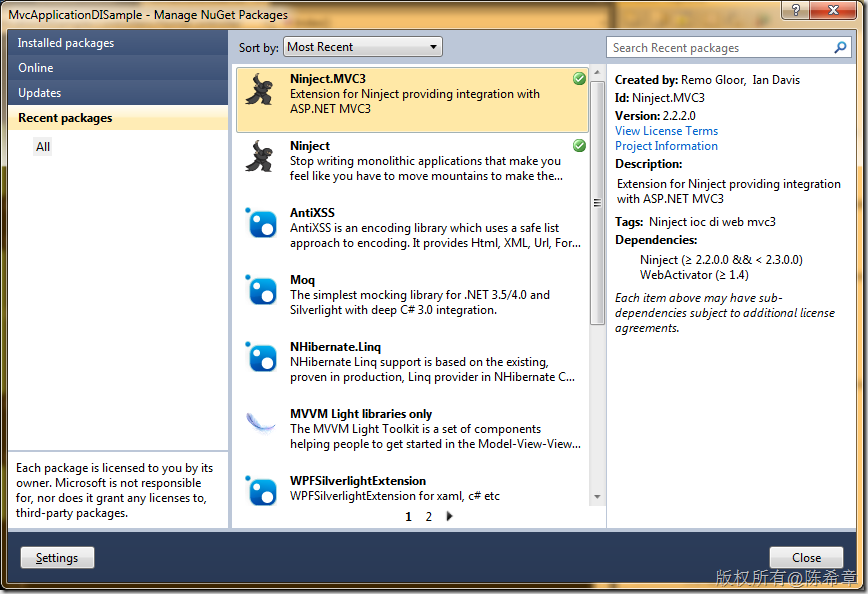868x594 pixels.
Task: Click the Close button at the bottom
Action: pos(806,557)
